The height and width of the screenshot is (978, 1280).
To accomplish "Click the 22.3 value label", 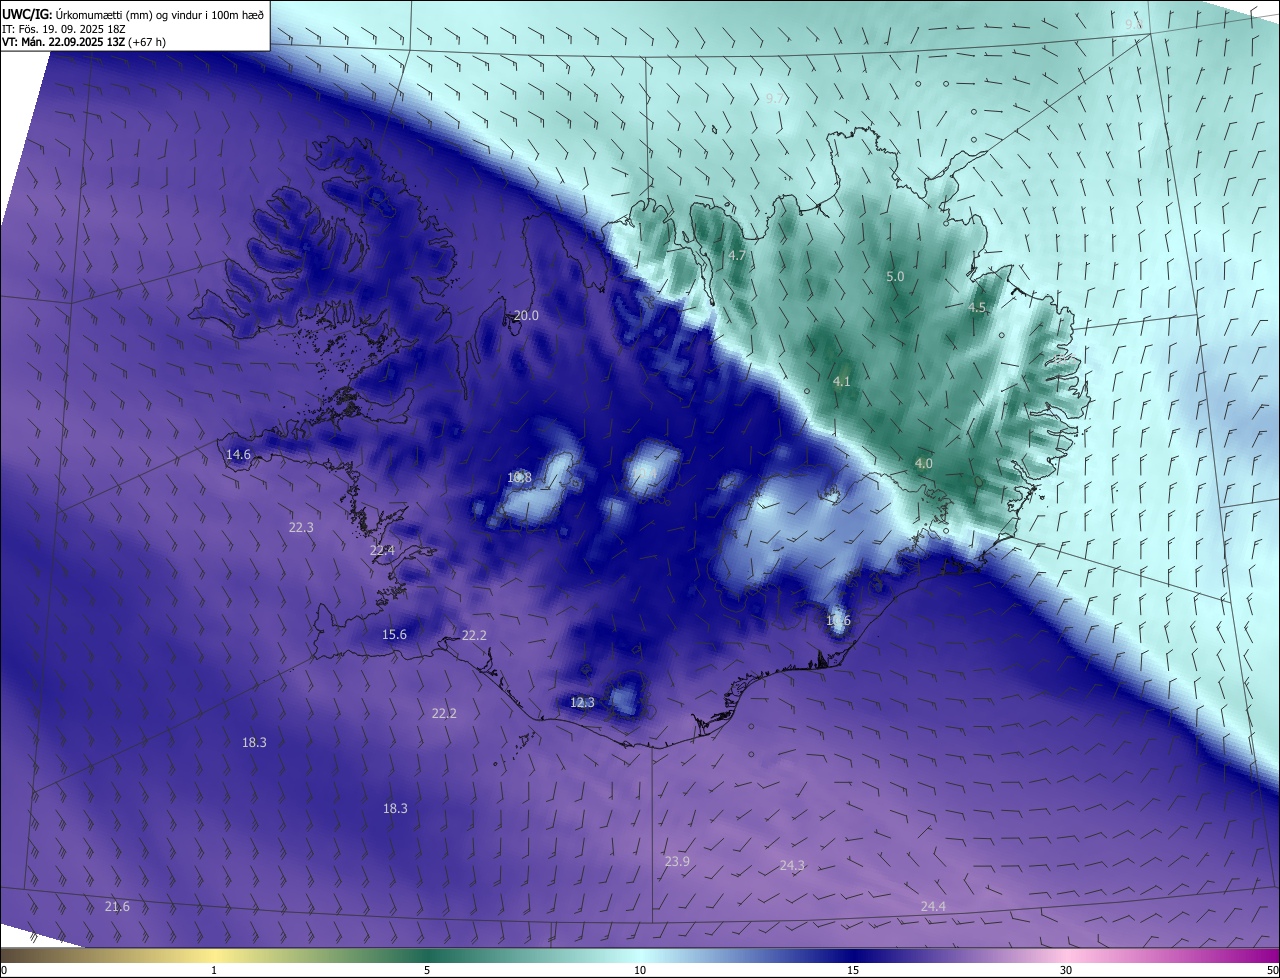I will pyautogui.click(x=301, y=527).
